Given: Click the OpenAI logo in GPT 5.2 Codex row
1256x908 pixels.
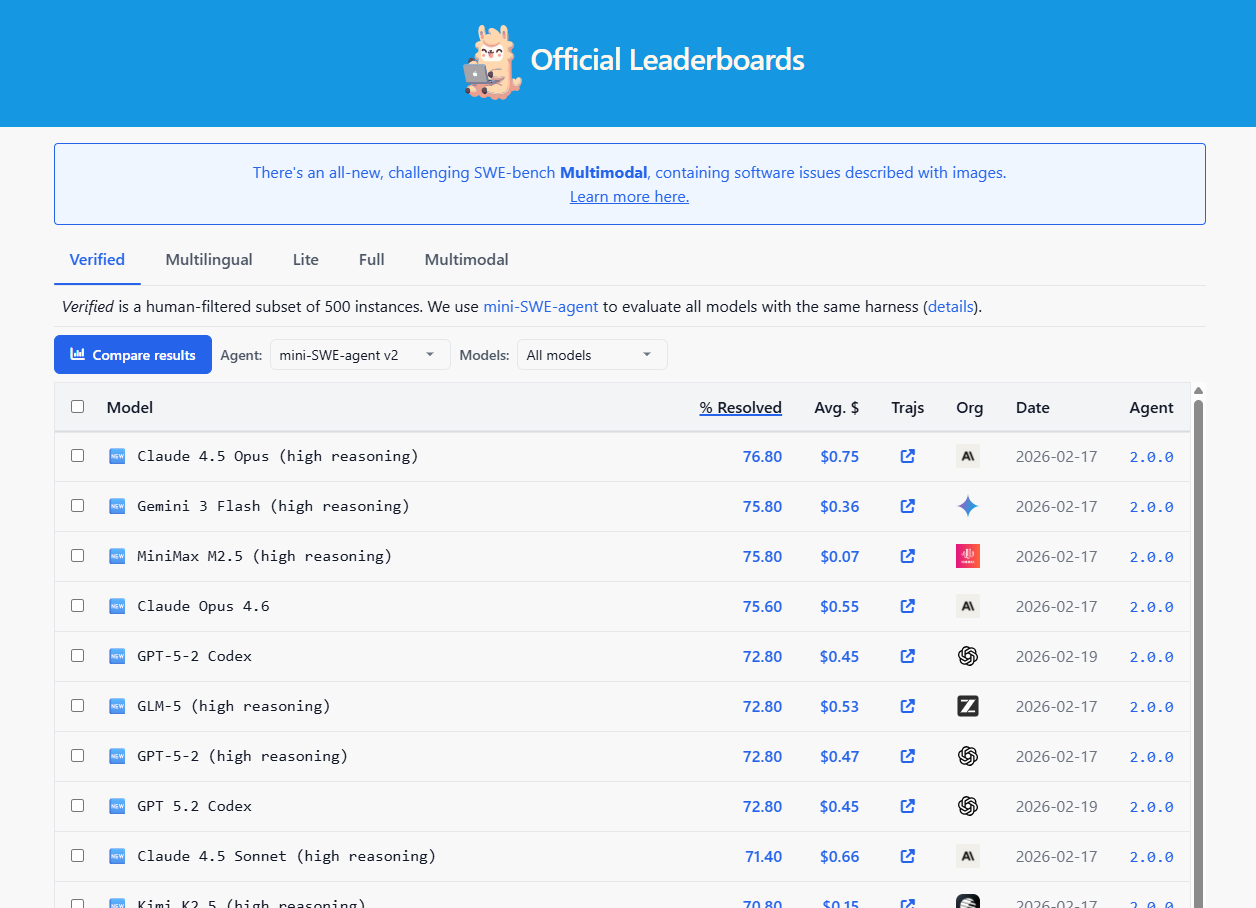Looking at the screenshot, I should pos(968,806).
